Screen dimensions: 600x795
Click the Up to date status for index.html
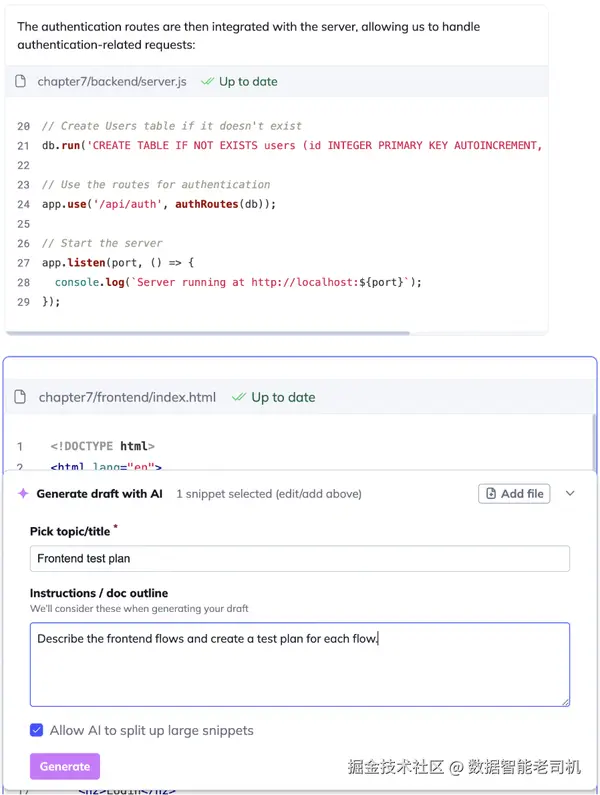[x=283, y=397]
